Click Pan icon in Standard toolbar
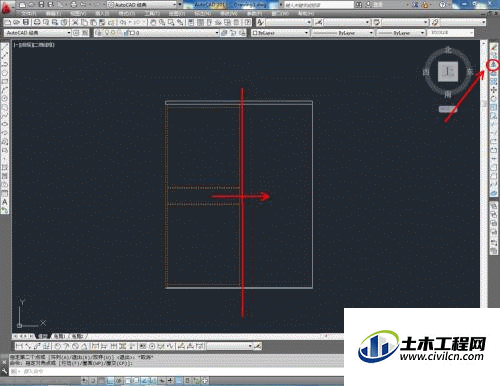Viewport: 500px width, 386px height. pyautogui.click(x=152, y=22)
